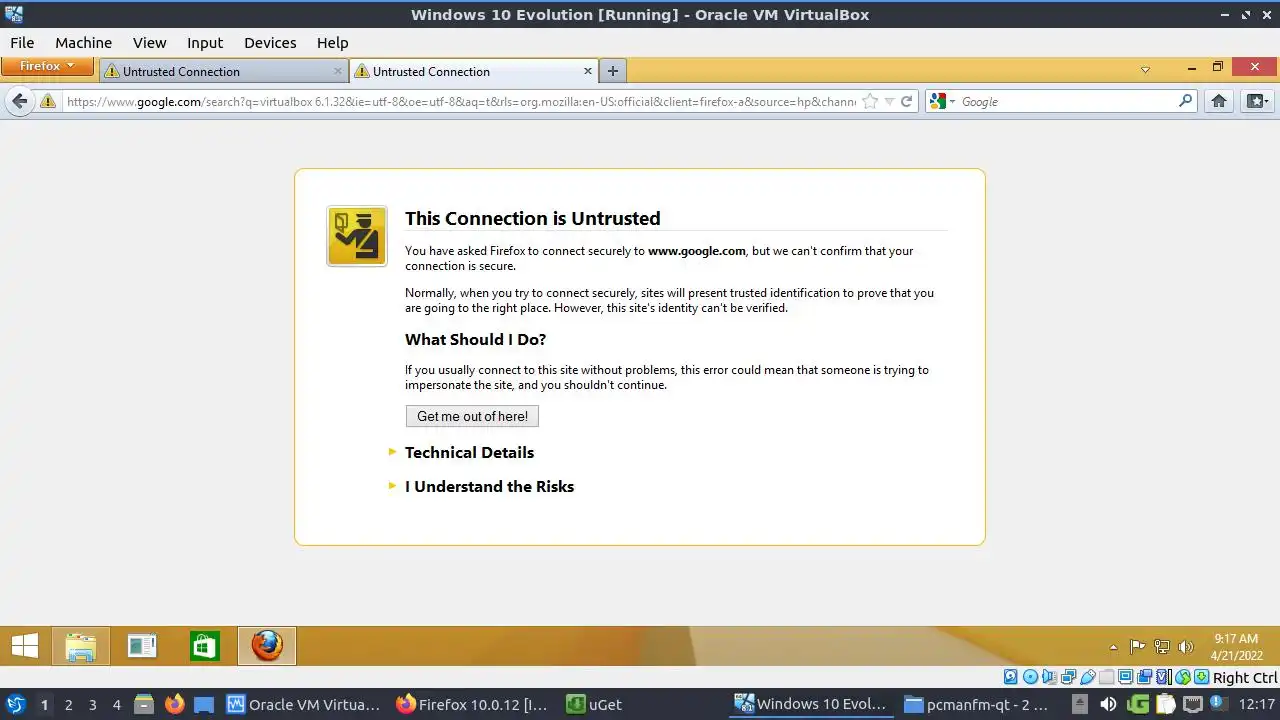The image size is (1280, 720).
Task: Click VirtualBox network indicator icon
Action: [1068, 677]
